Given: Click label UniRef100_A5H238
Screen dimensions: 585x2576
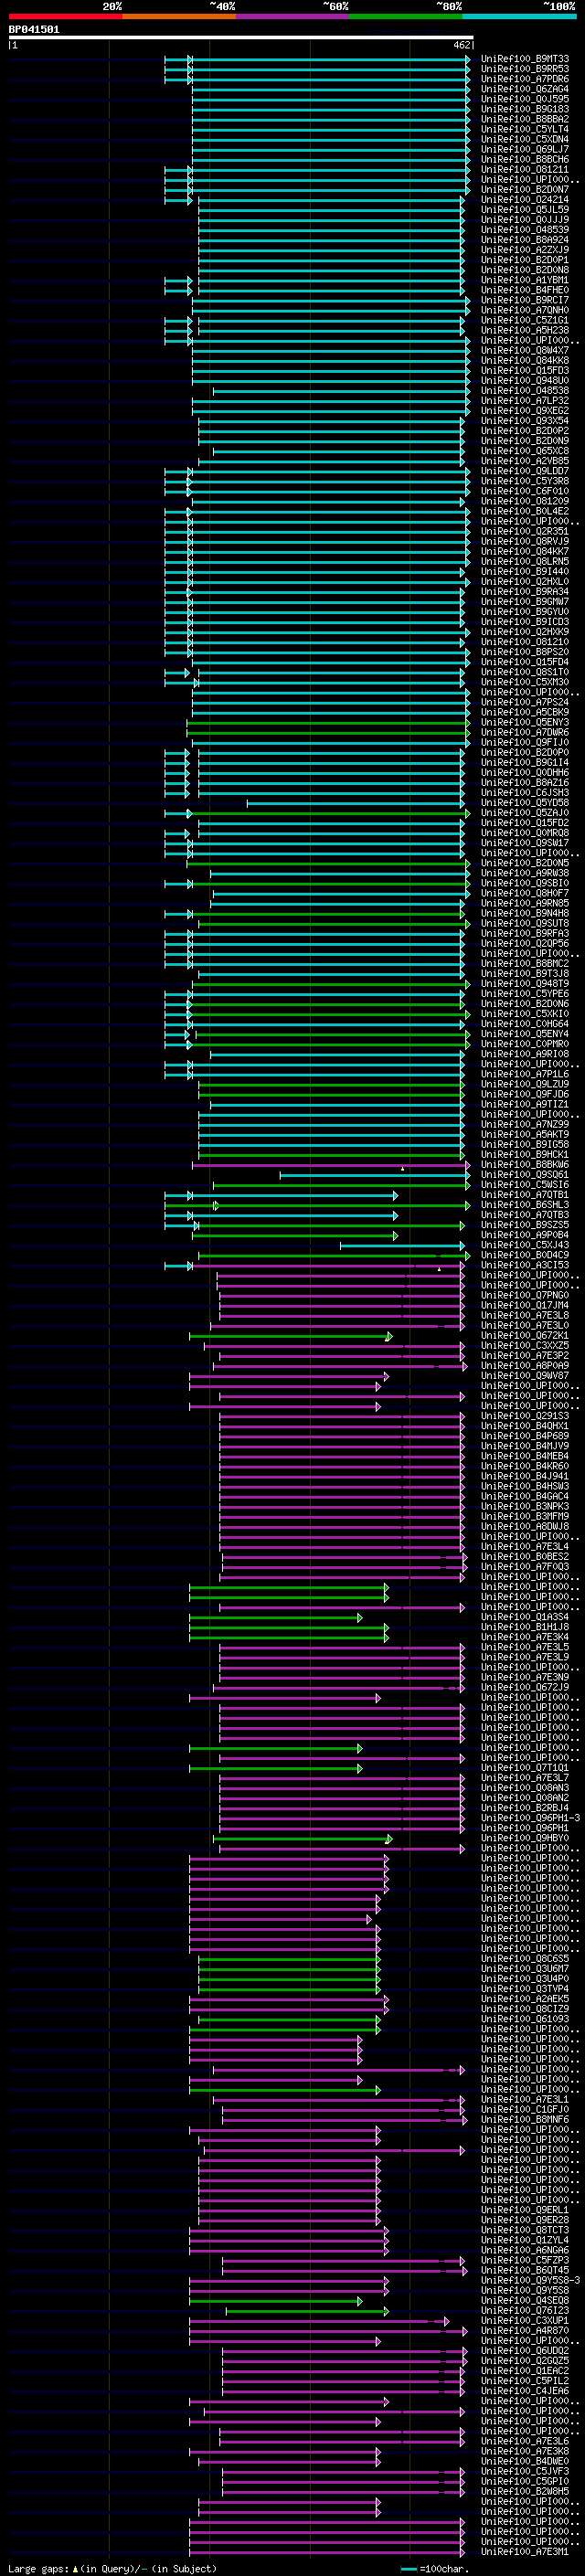Looking at the screenshot, I should coord(525,330).
